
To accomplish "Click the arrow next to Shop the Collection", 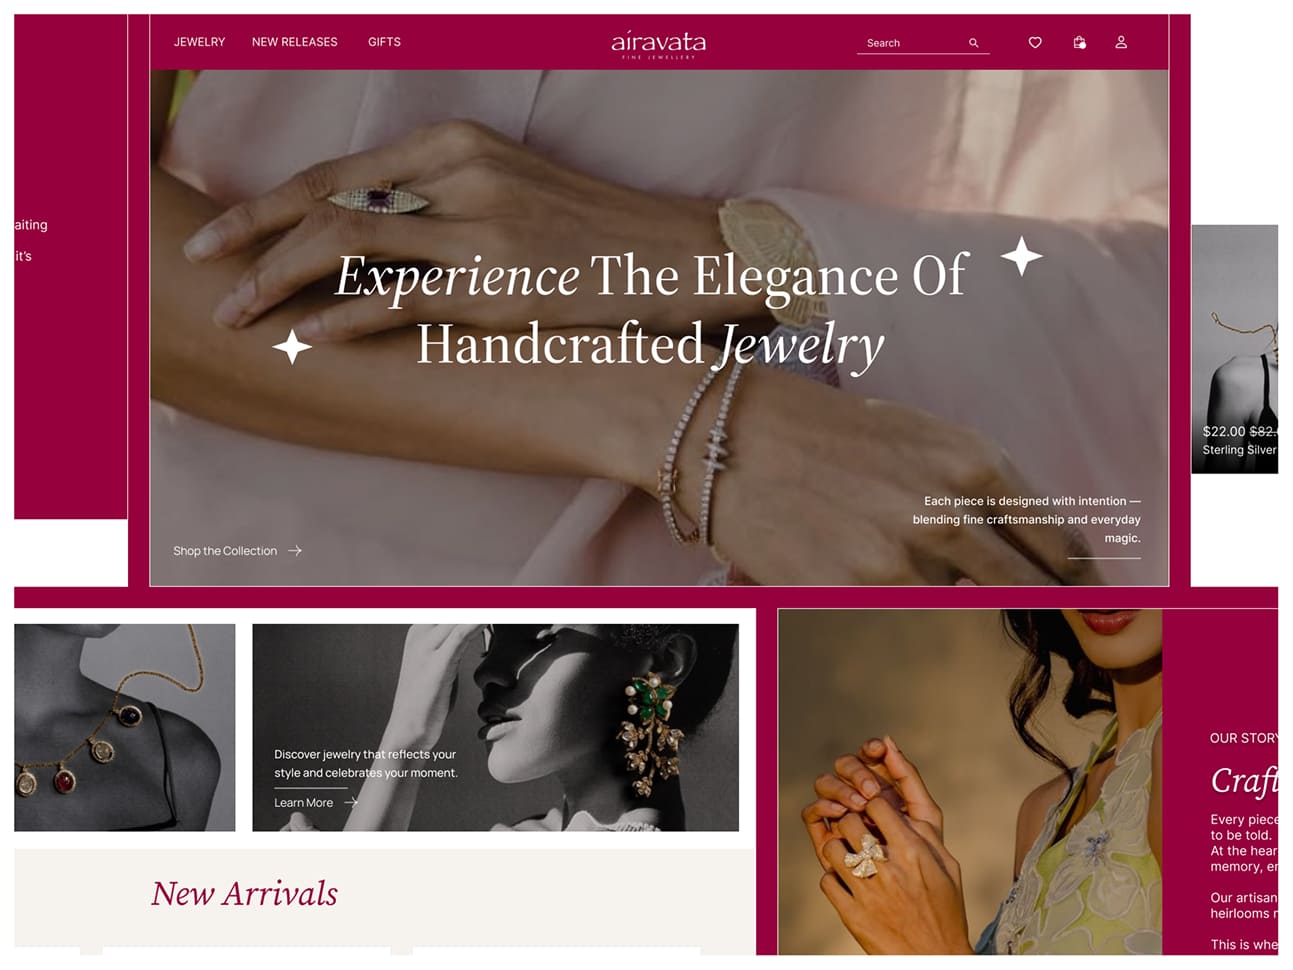I will pyautogui.click(x=295, y=551).
